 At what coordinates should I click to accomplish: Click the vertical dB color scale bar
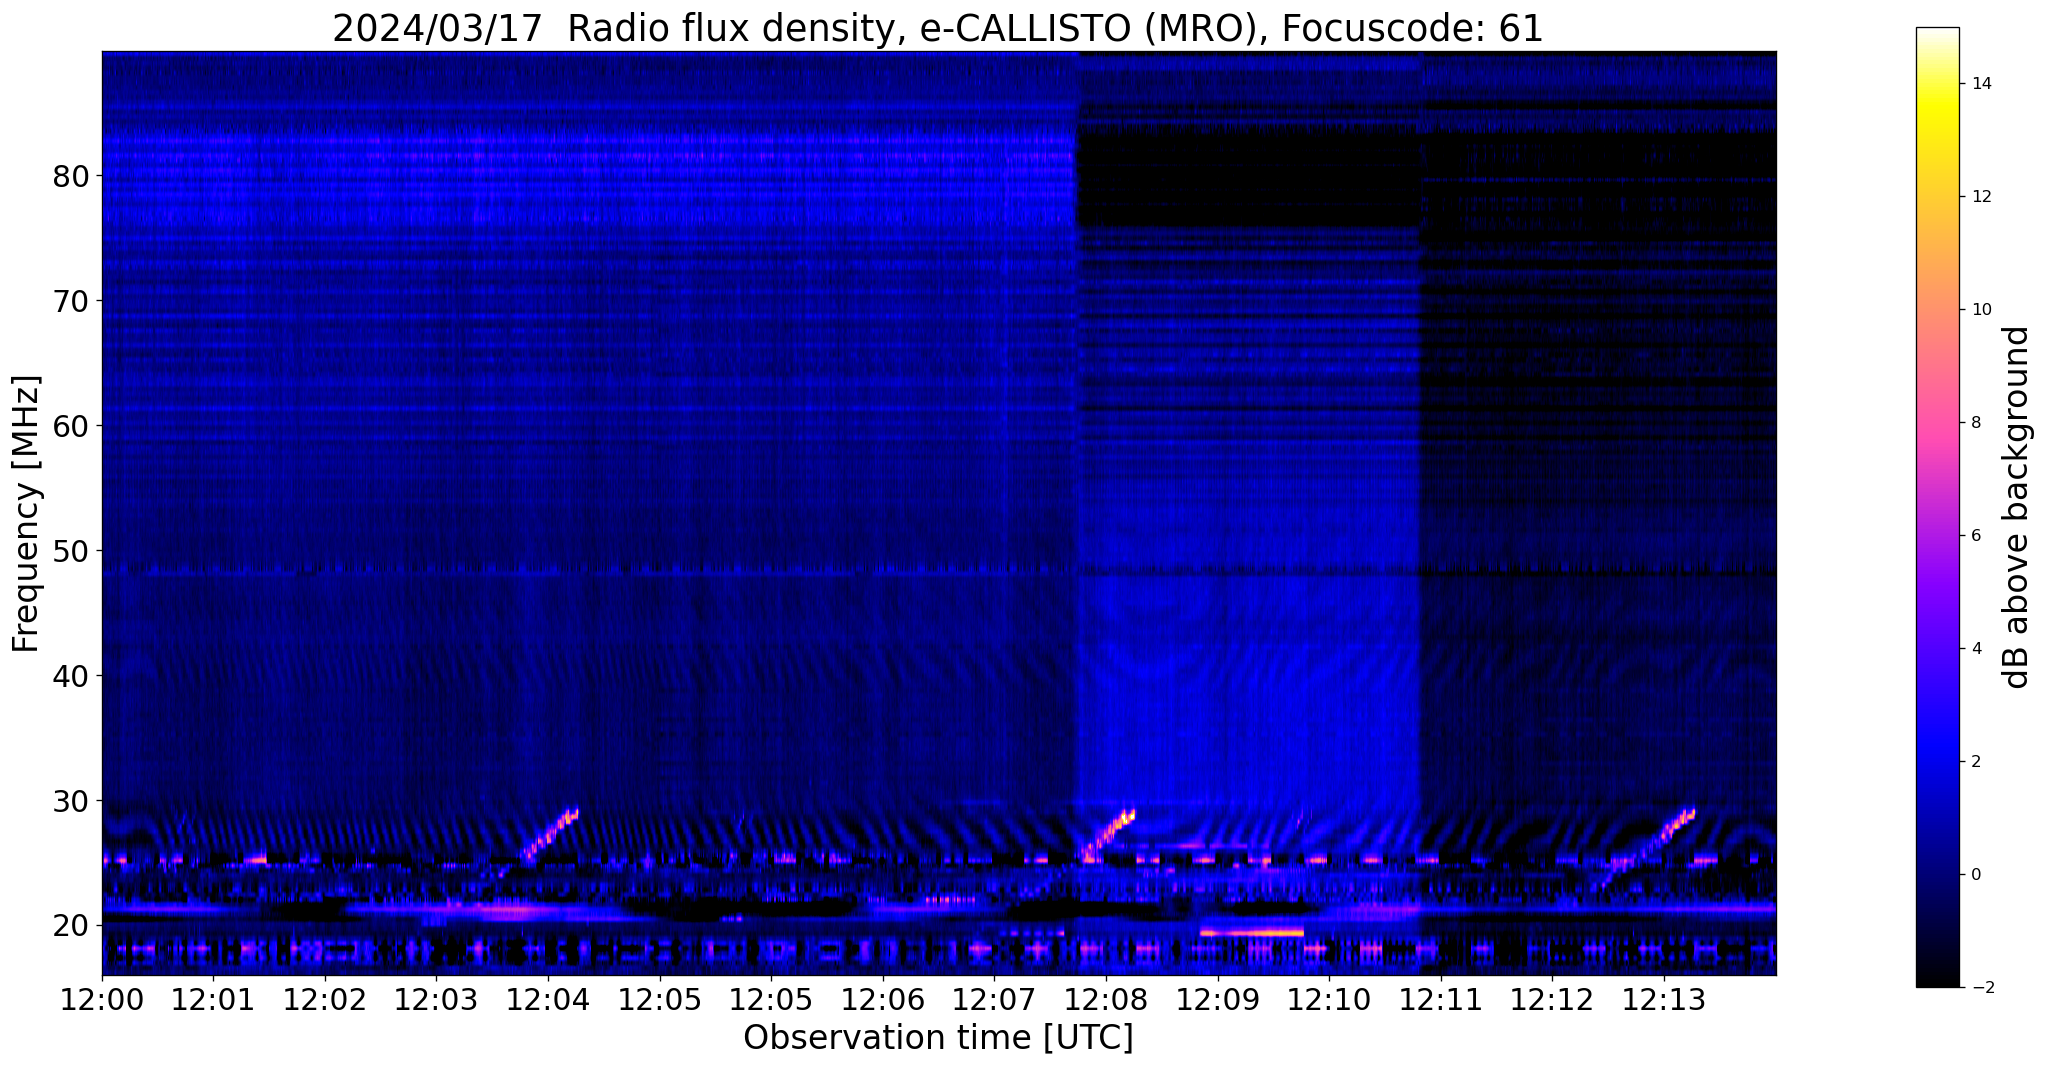pyautogui.click(x=1937, y=507)
